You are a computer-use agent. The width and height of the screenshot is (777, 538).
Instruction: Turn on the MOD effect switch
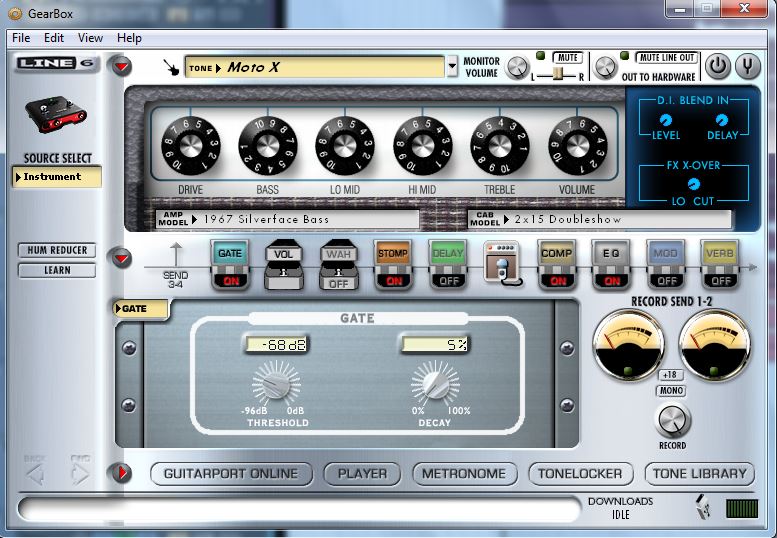pos(666,281)
